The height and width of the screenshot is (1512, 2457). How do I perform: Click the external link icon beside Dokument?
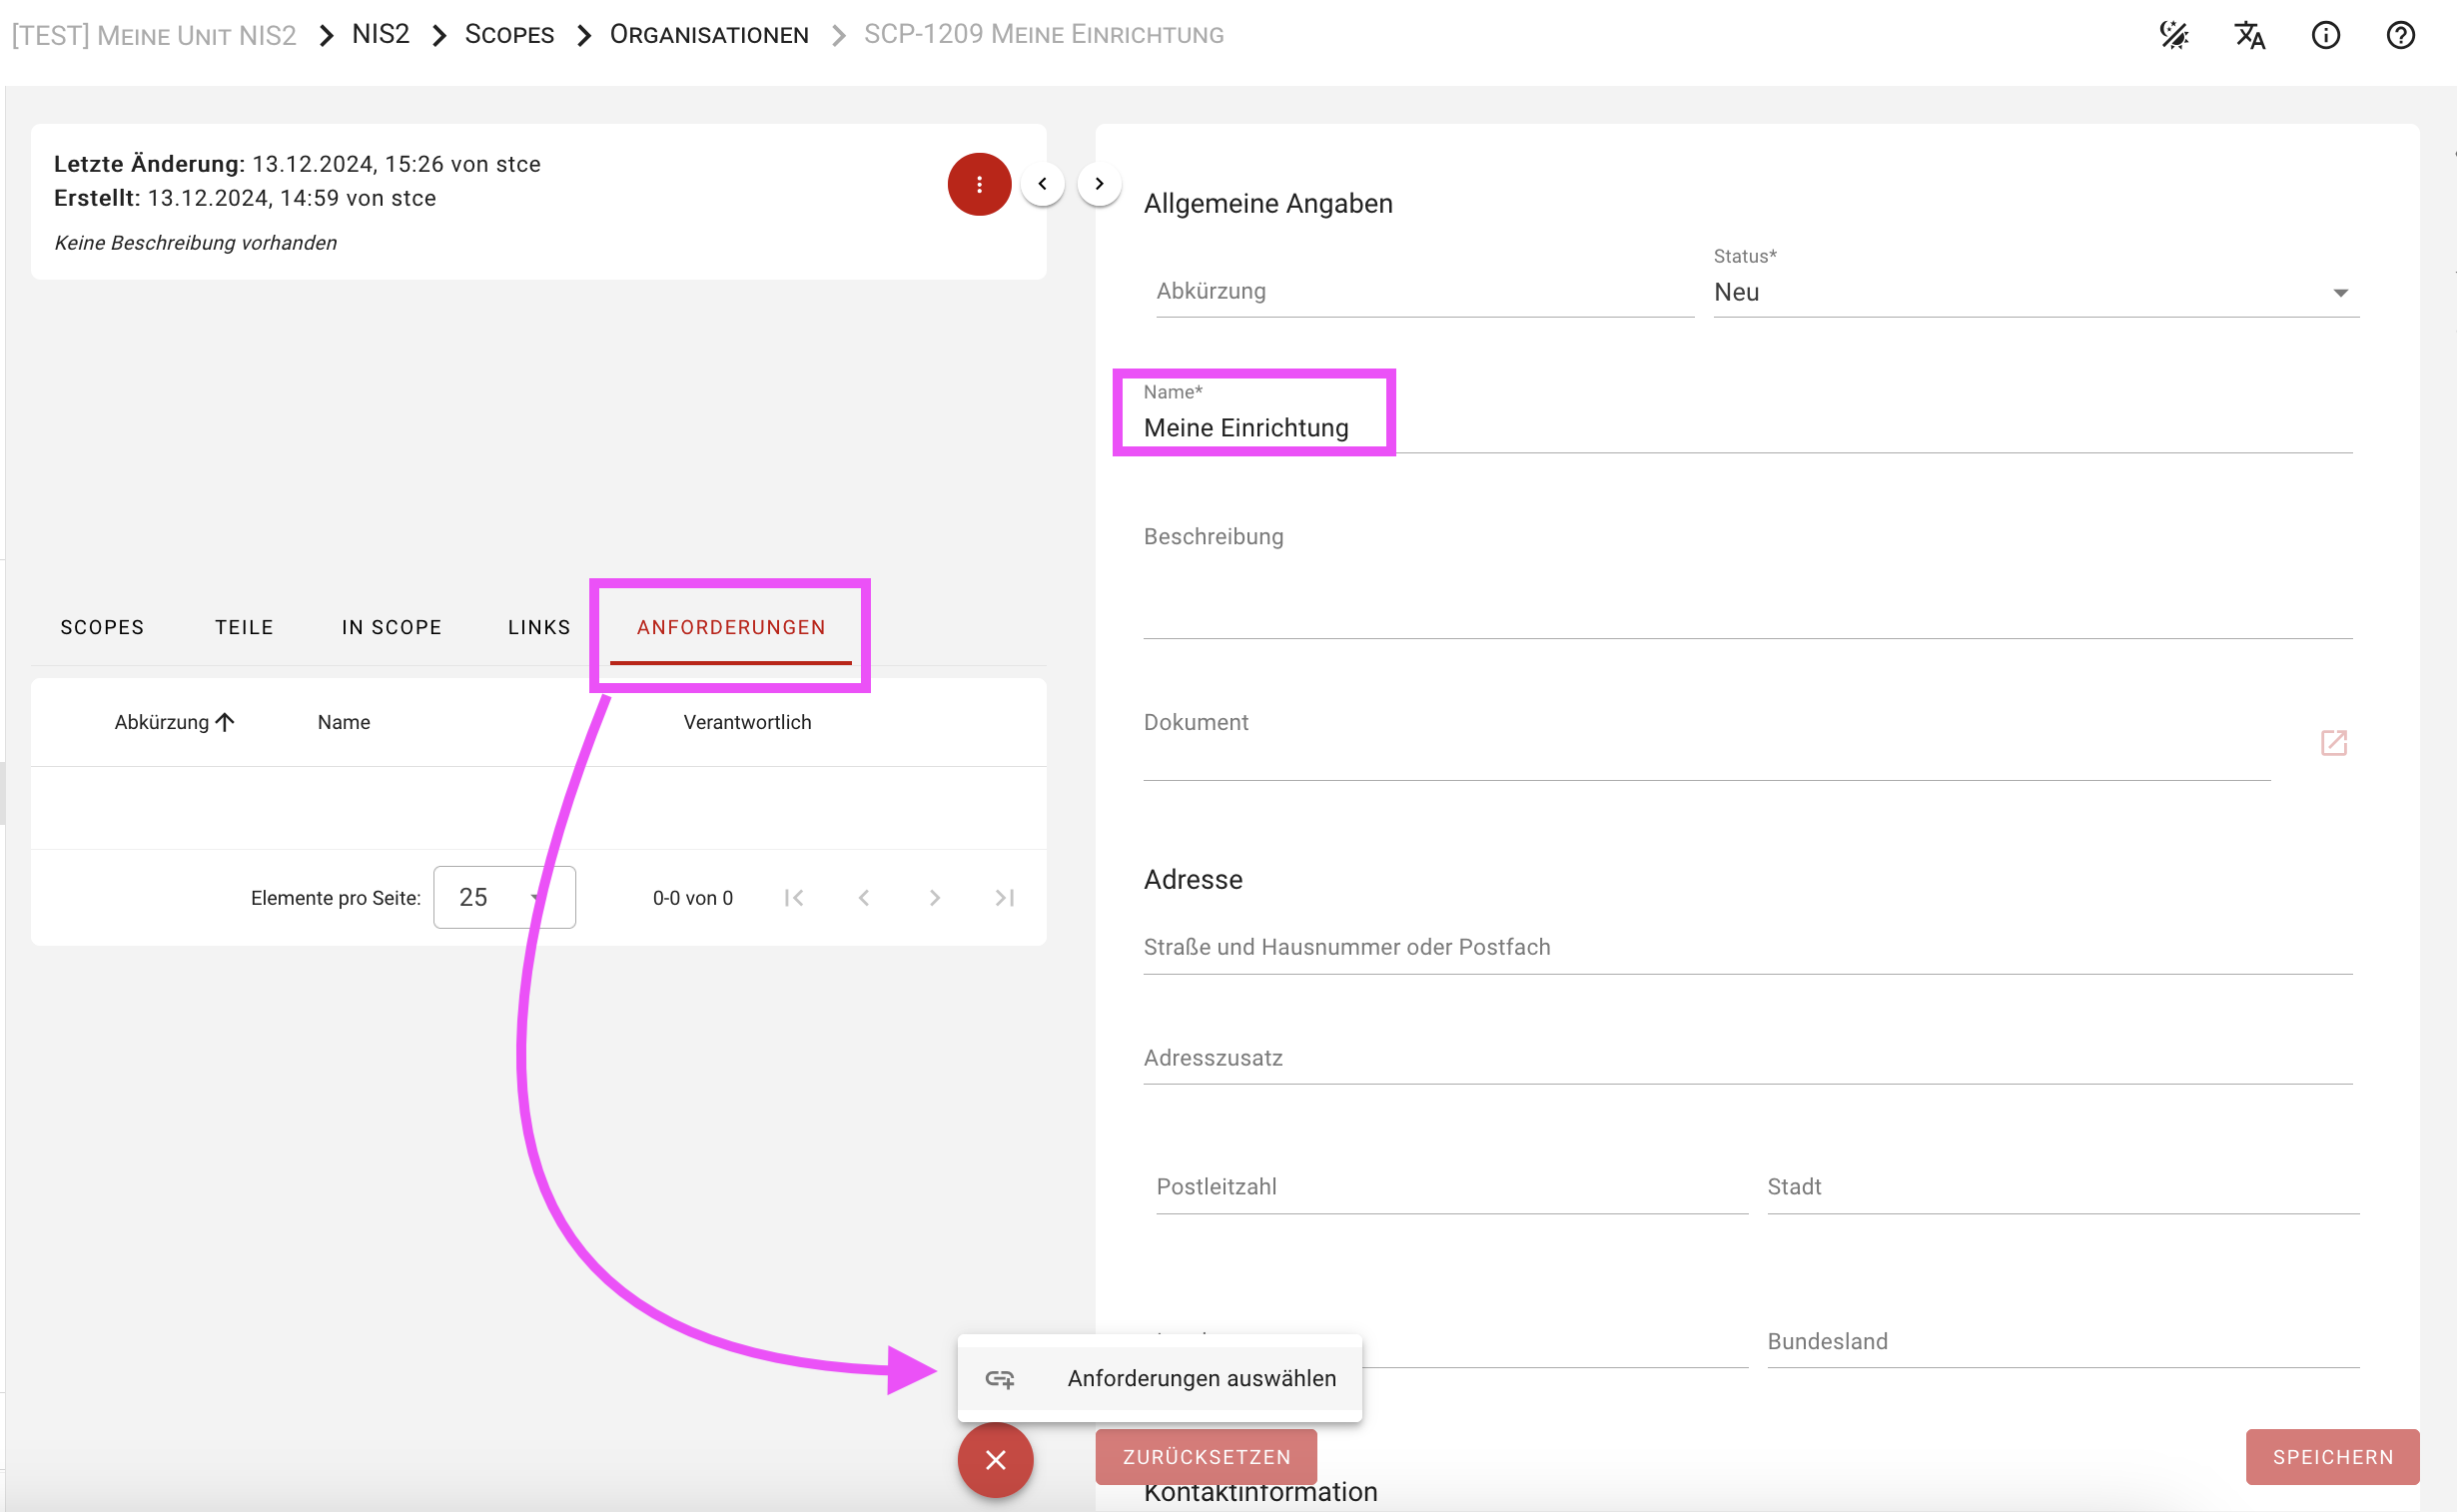tap(2333, 743)
